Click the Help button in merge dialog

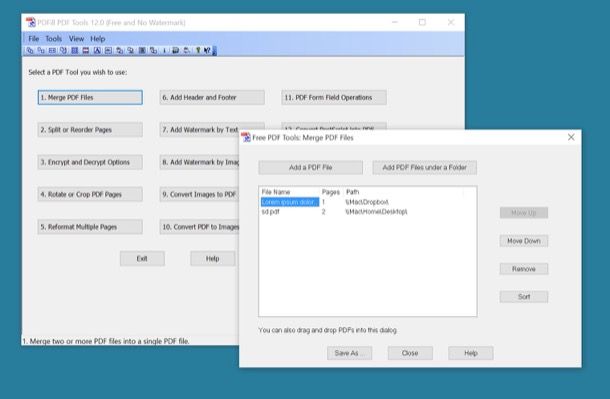tap(471, 353)
